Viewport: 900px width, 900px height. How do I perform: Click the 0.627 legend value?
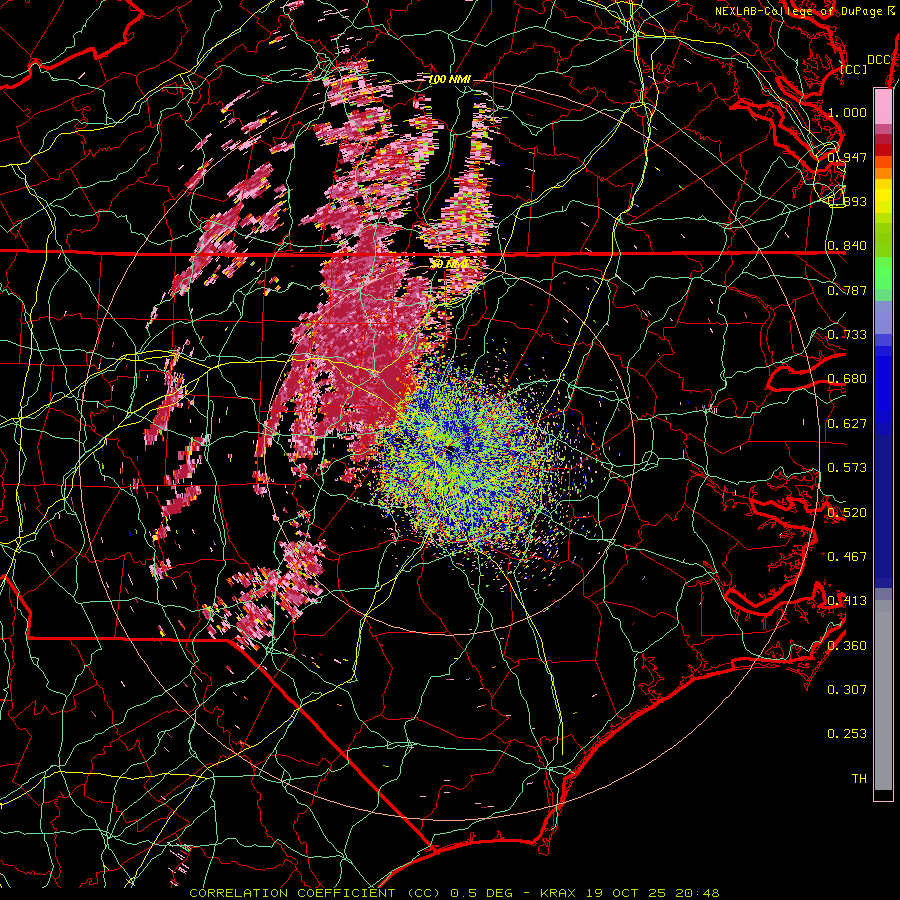pos(847,424)
